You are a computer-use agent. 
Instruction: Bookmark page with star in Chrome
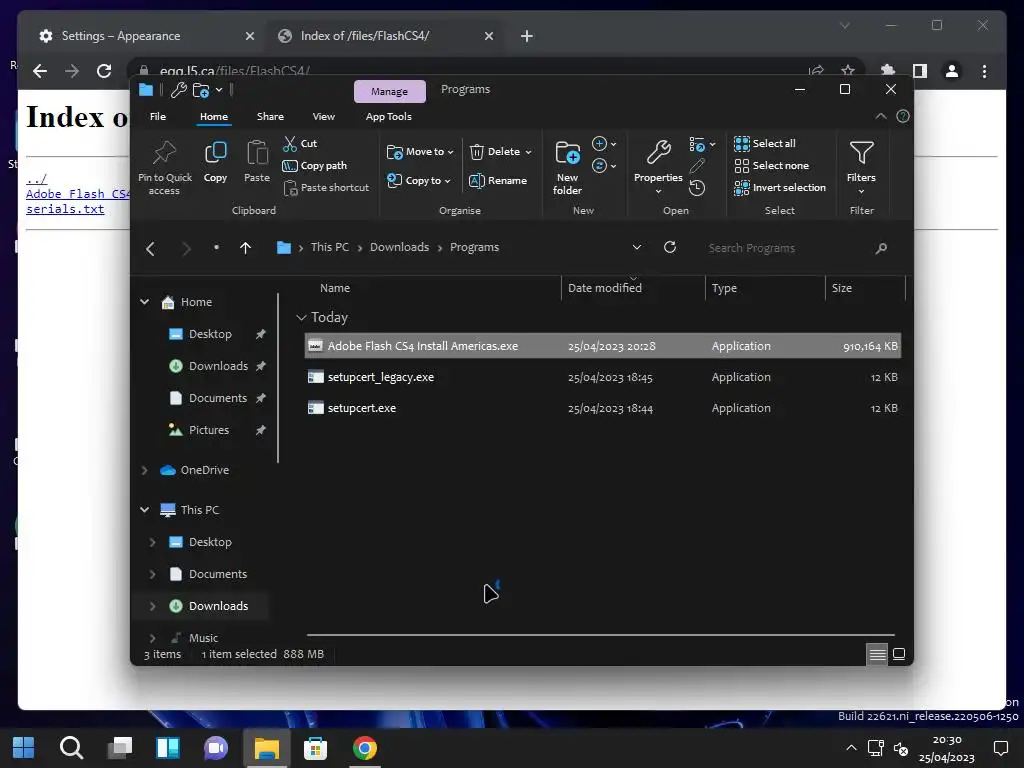click(848, 71)
